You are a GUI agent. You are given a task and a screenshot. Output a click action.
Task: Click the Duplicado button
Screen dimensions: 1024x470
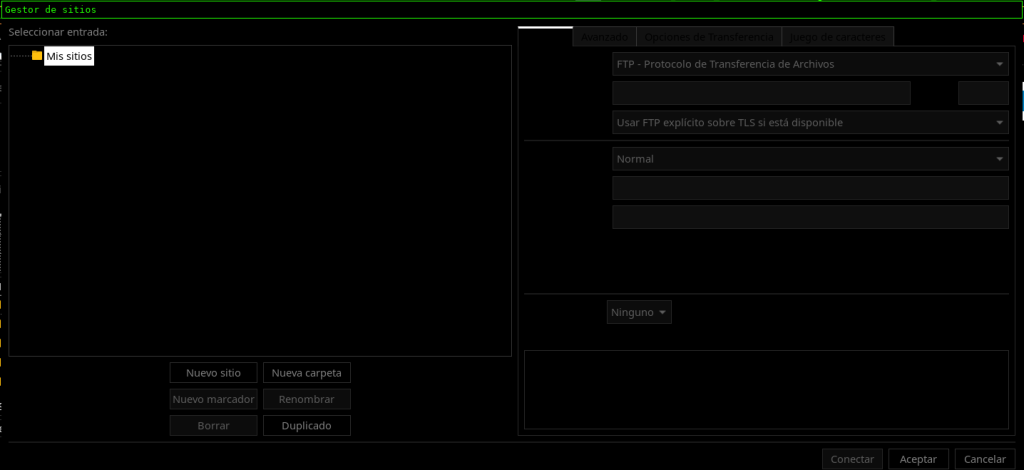pos(307,425)
